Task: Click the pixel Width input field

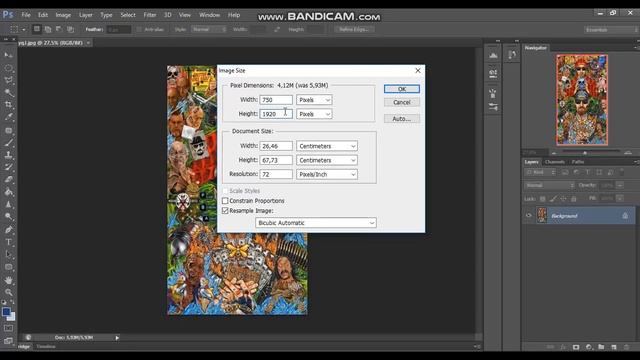Action: [x=276, y=100]
